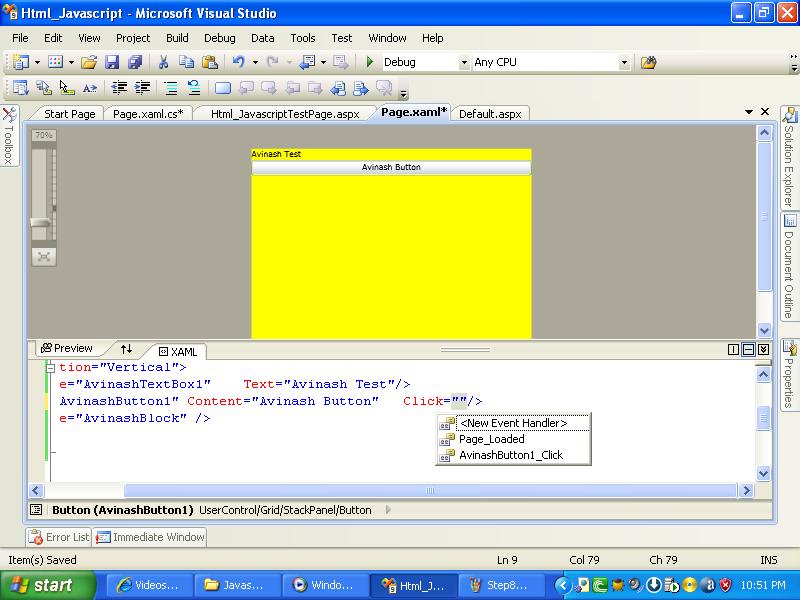Click the Paste clipboard icon

click(210, 62)
